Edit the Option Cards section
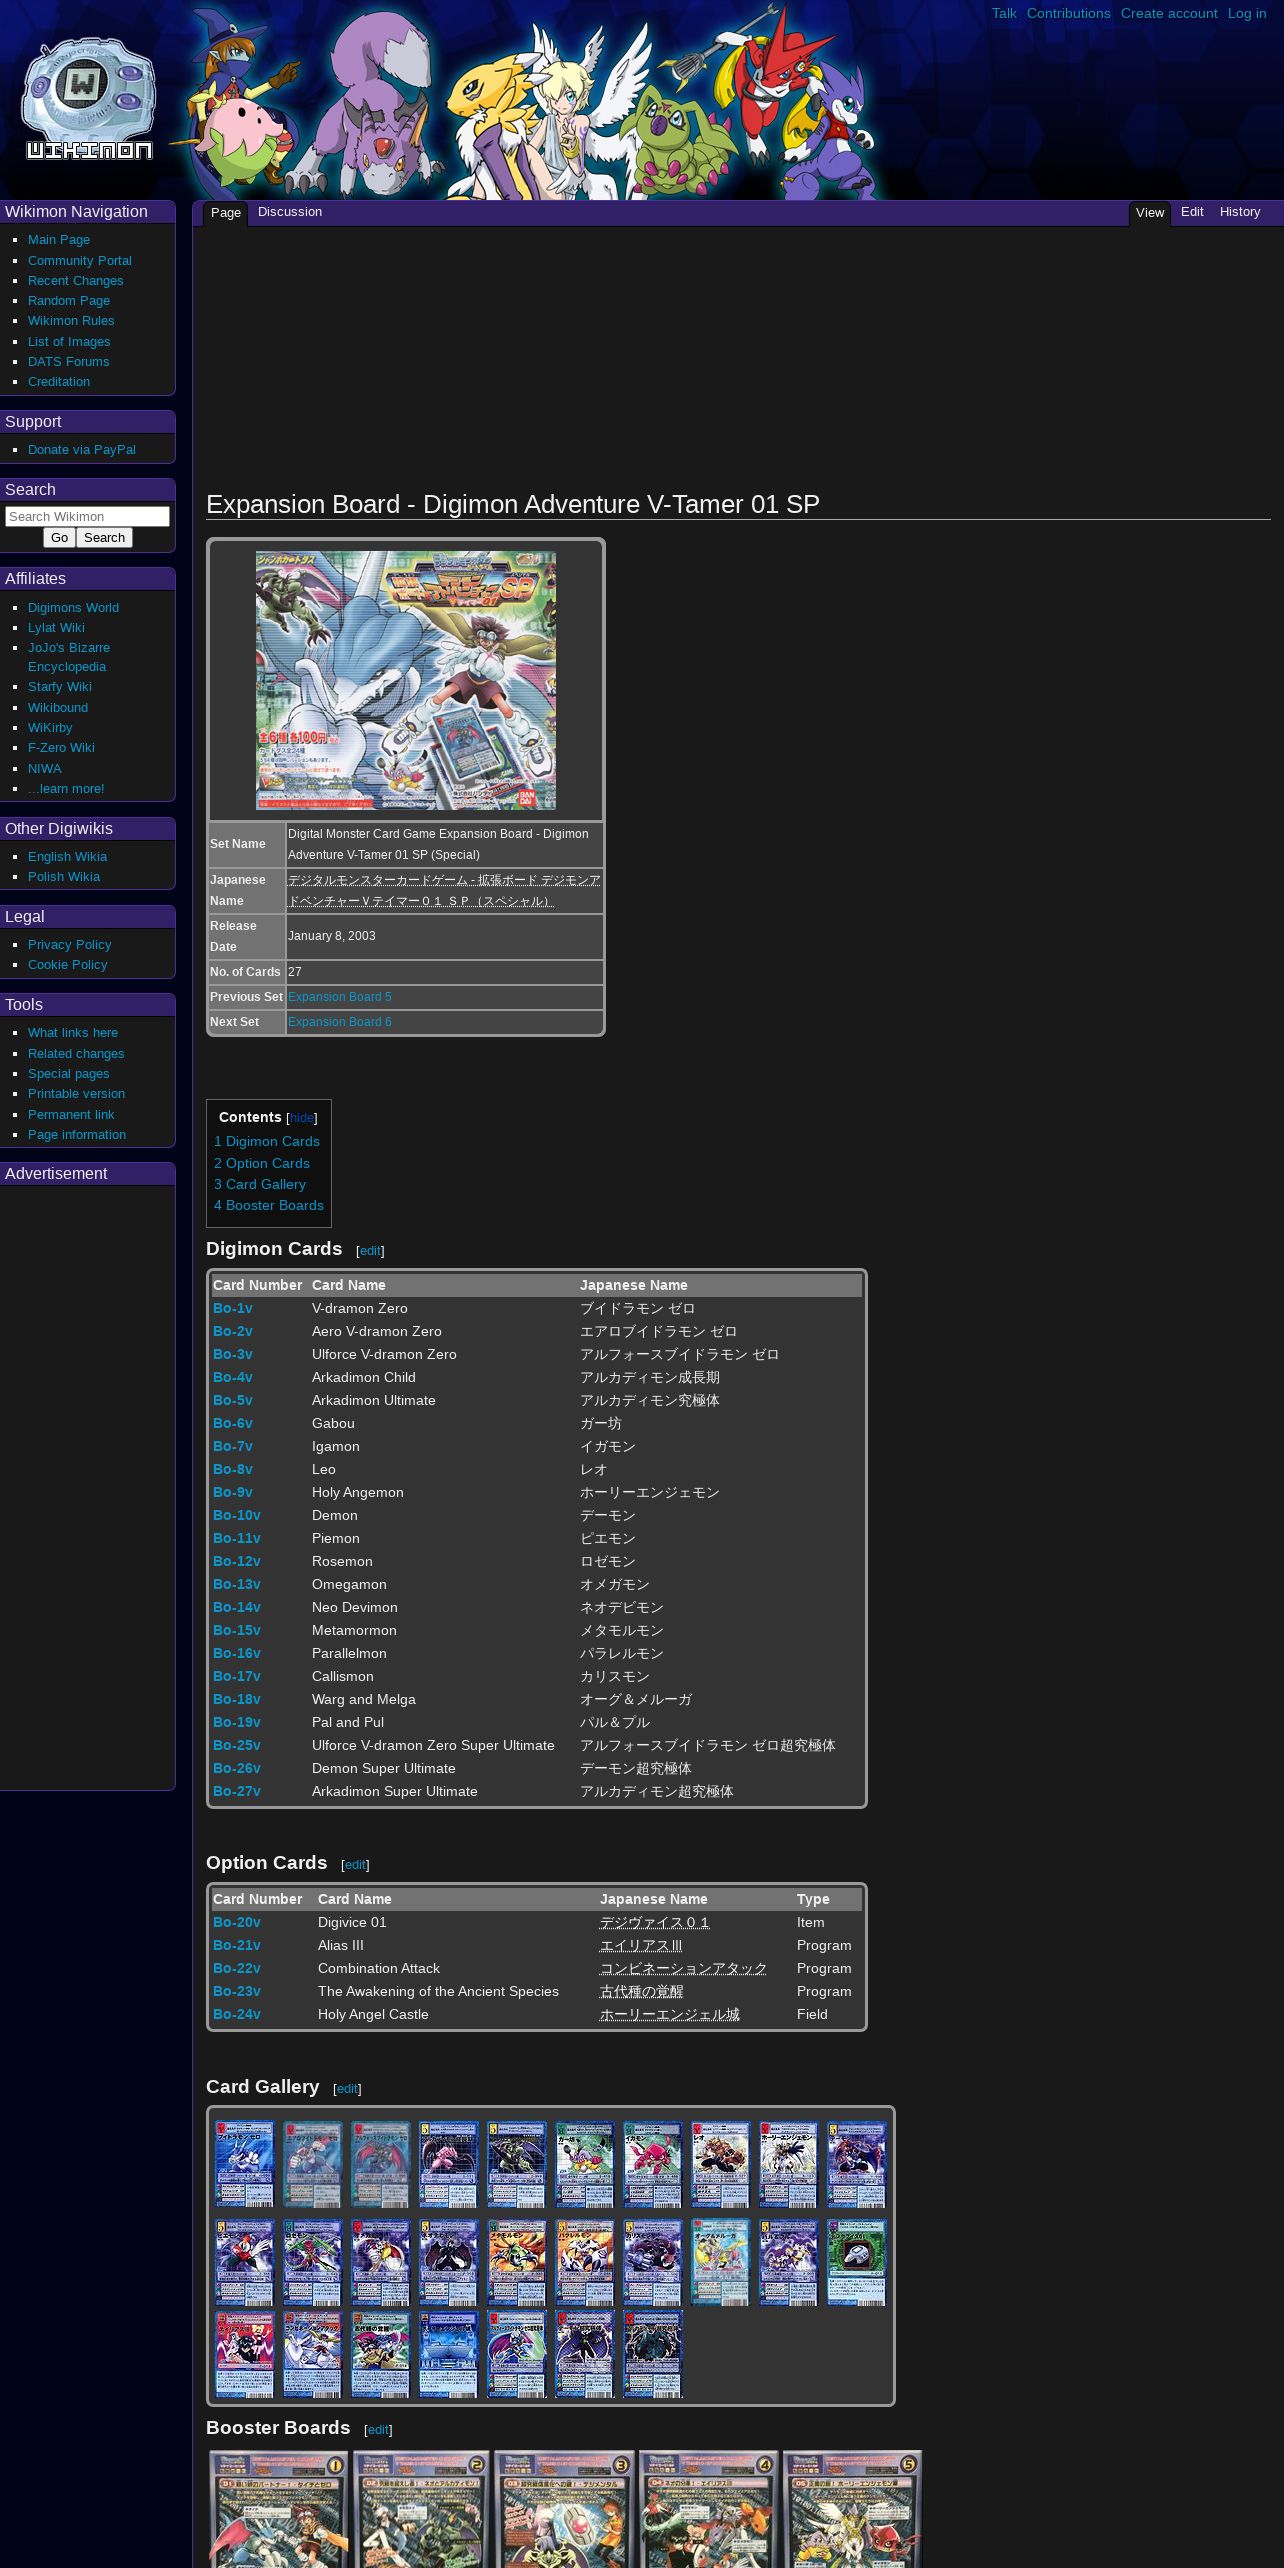Viewport: 1284px width, 2568px height. pos(355,1865)
